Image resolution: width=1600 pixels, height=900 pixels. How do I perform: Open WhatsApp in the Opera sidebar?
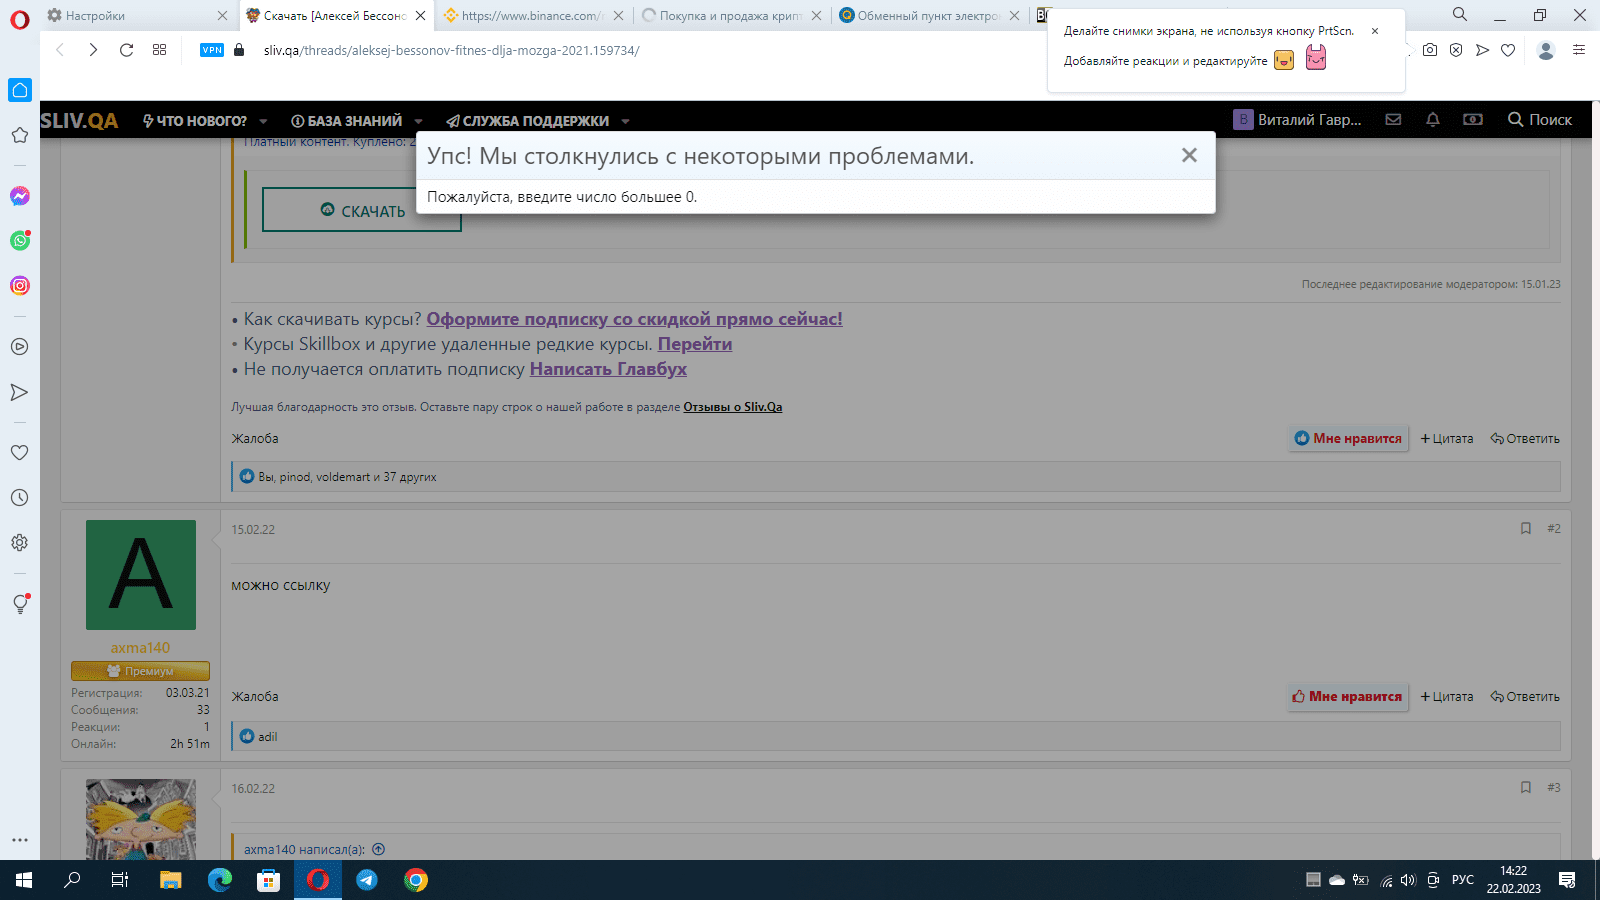point(19,240)
